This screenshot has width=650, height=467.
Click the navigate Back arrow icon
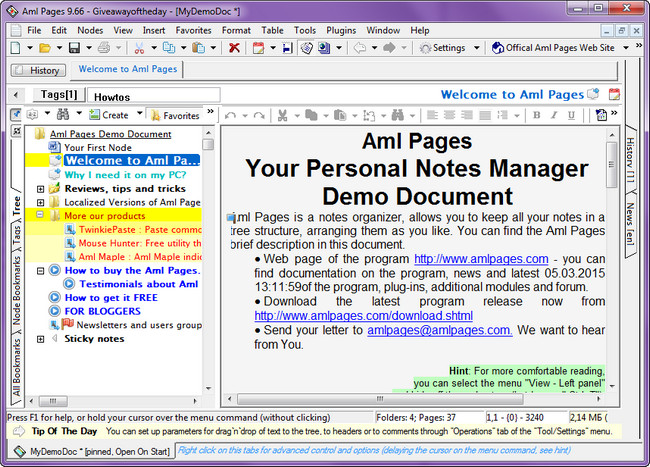pos(359,48)
